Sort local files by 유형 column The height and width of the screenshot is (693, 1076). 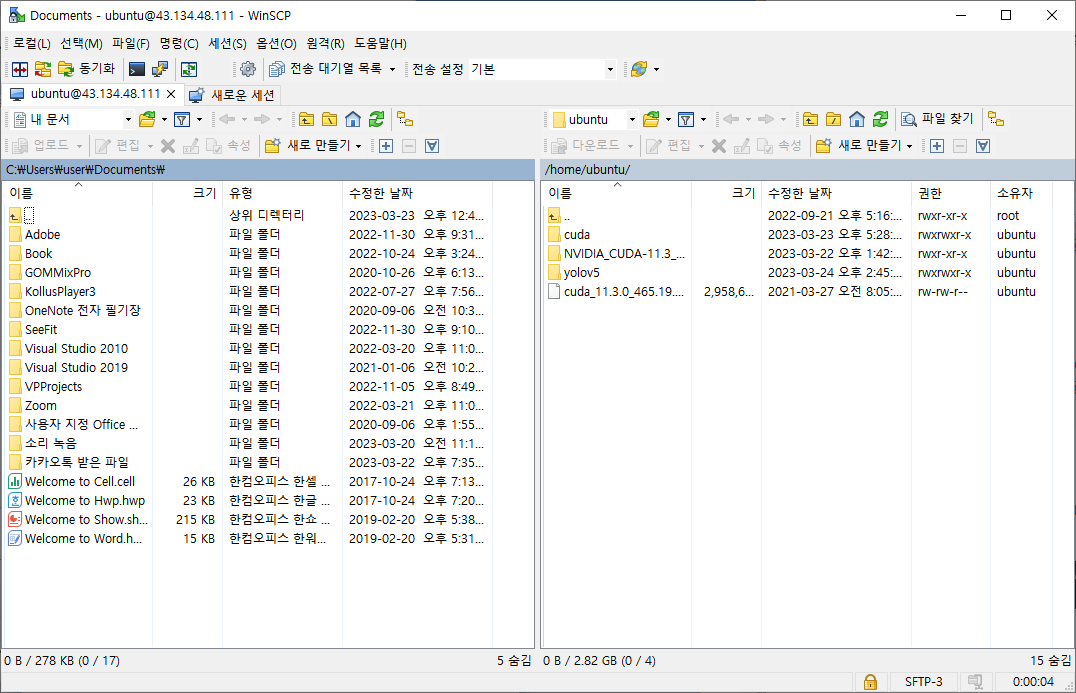(x=282, y=193)
